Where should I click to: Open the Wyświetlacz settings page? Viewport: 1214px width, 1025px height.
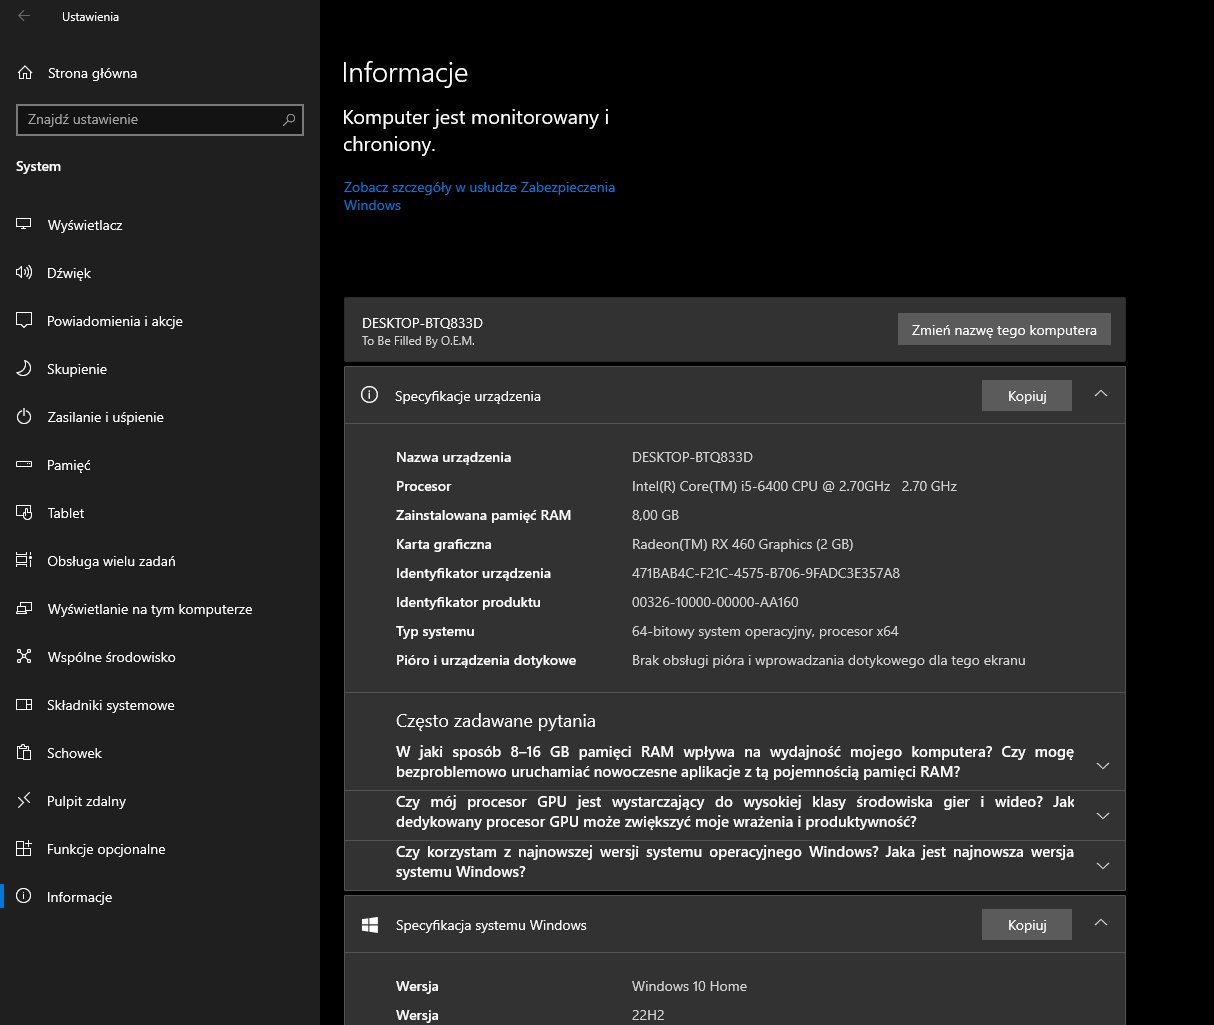[x=160, y=225]
